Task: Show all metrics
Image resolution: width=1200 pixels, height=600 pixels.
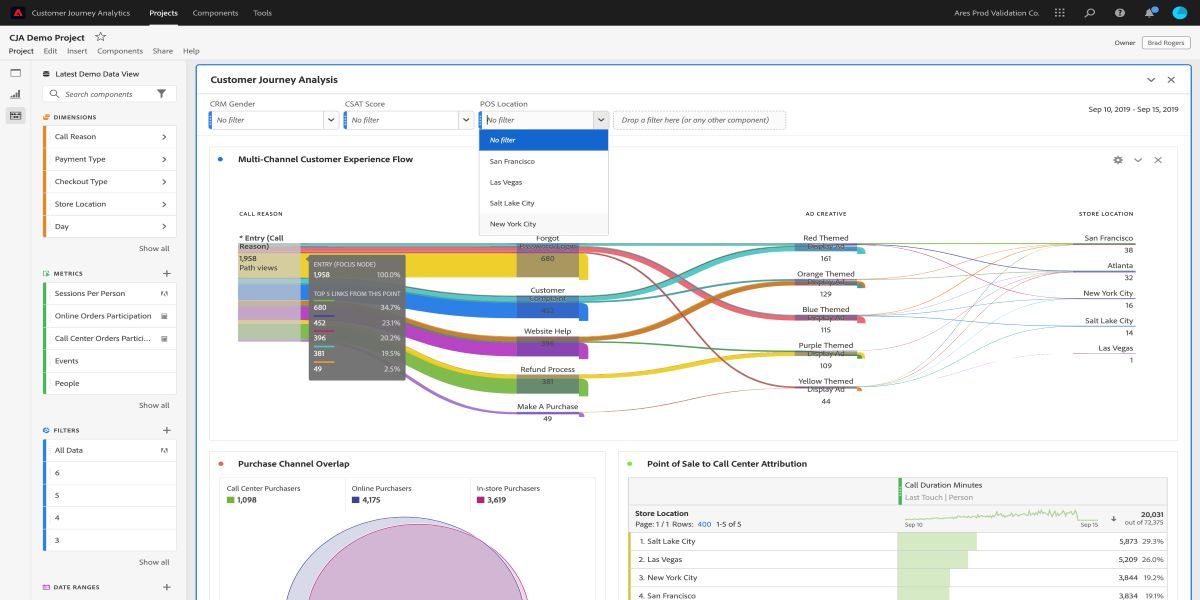Action: [154, 405]
